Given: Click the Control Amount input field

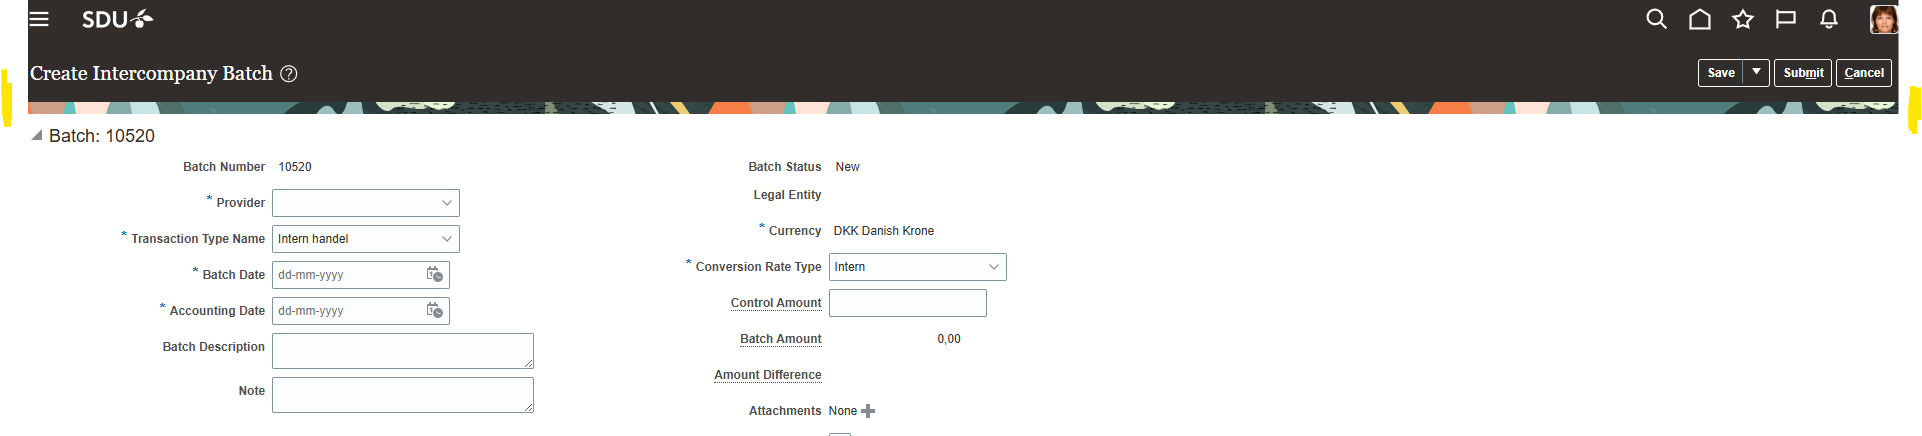Looking at the screenshot, I should click(908, 303).
